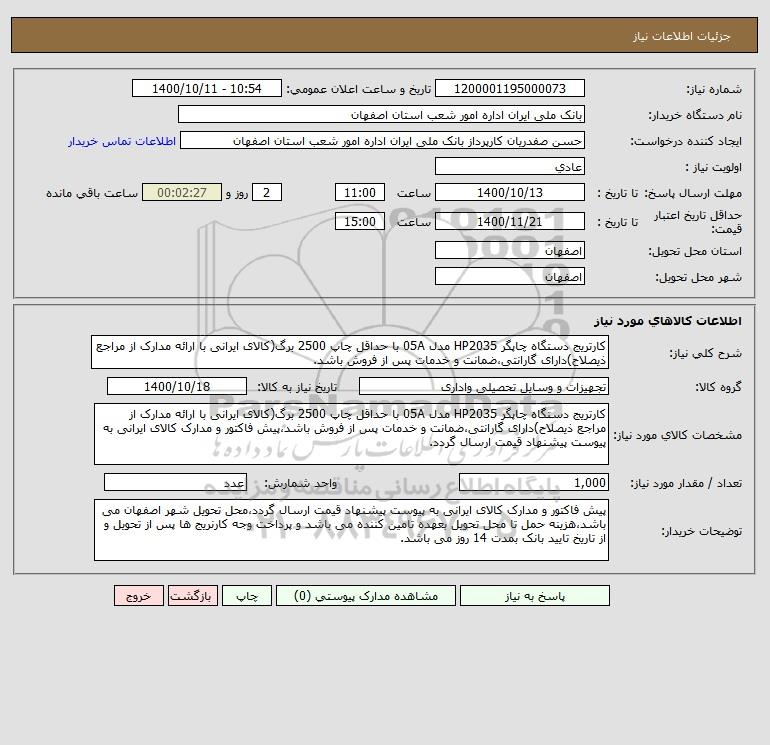Click the delivery city field اصفهان
This screenshot has height=745, width=770.
coord(510,276)
